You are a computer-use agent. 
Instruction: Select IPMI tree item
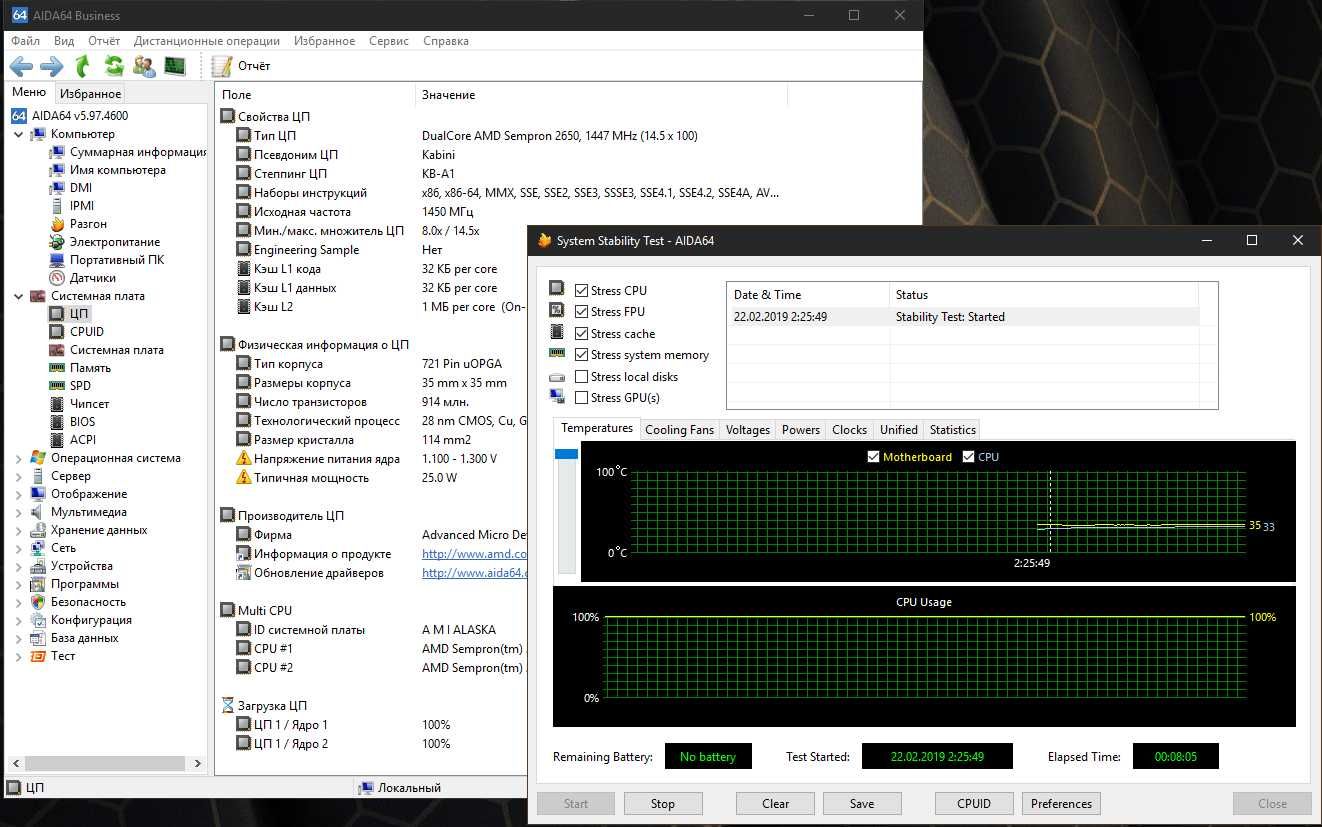pos(82,206)
